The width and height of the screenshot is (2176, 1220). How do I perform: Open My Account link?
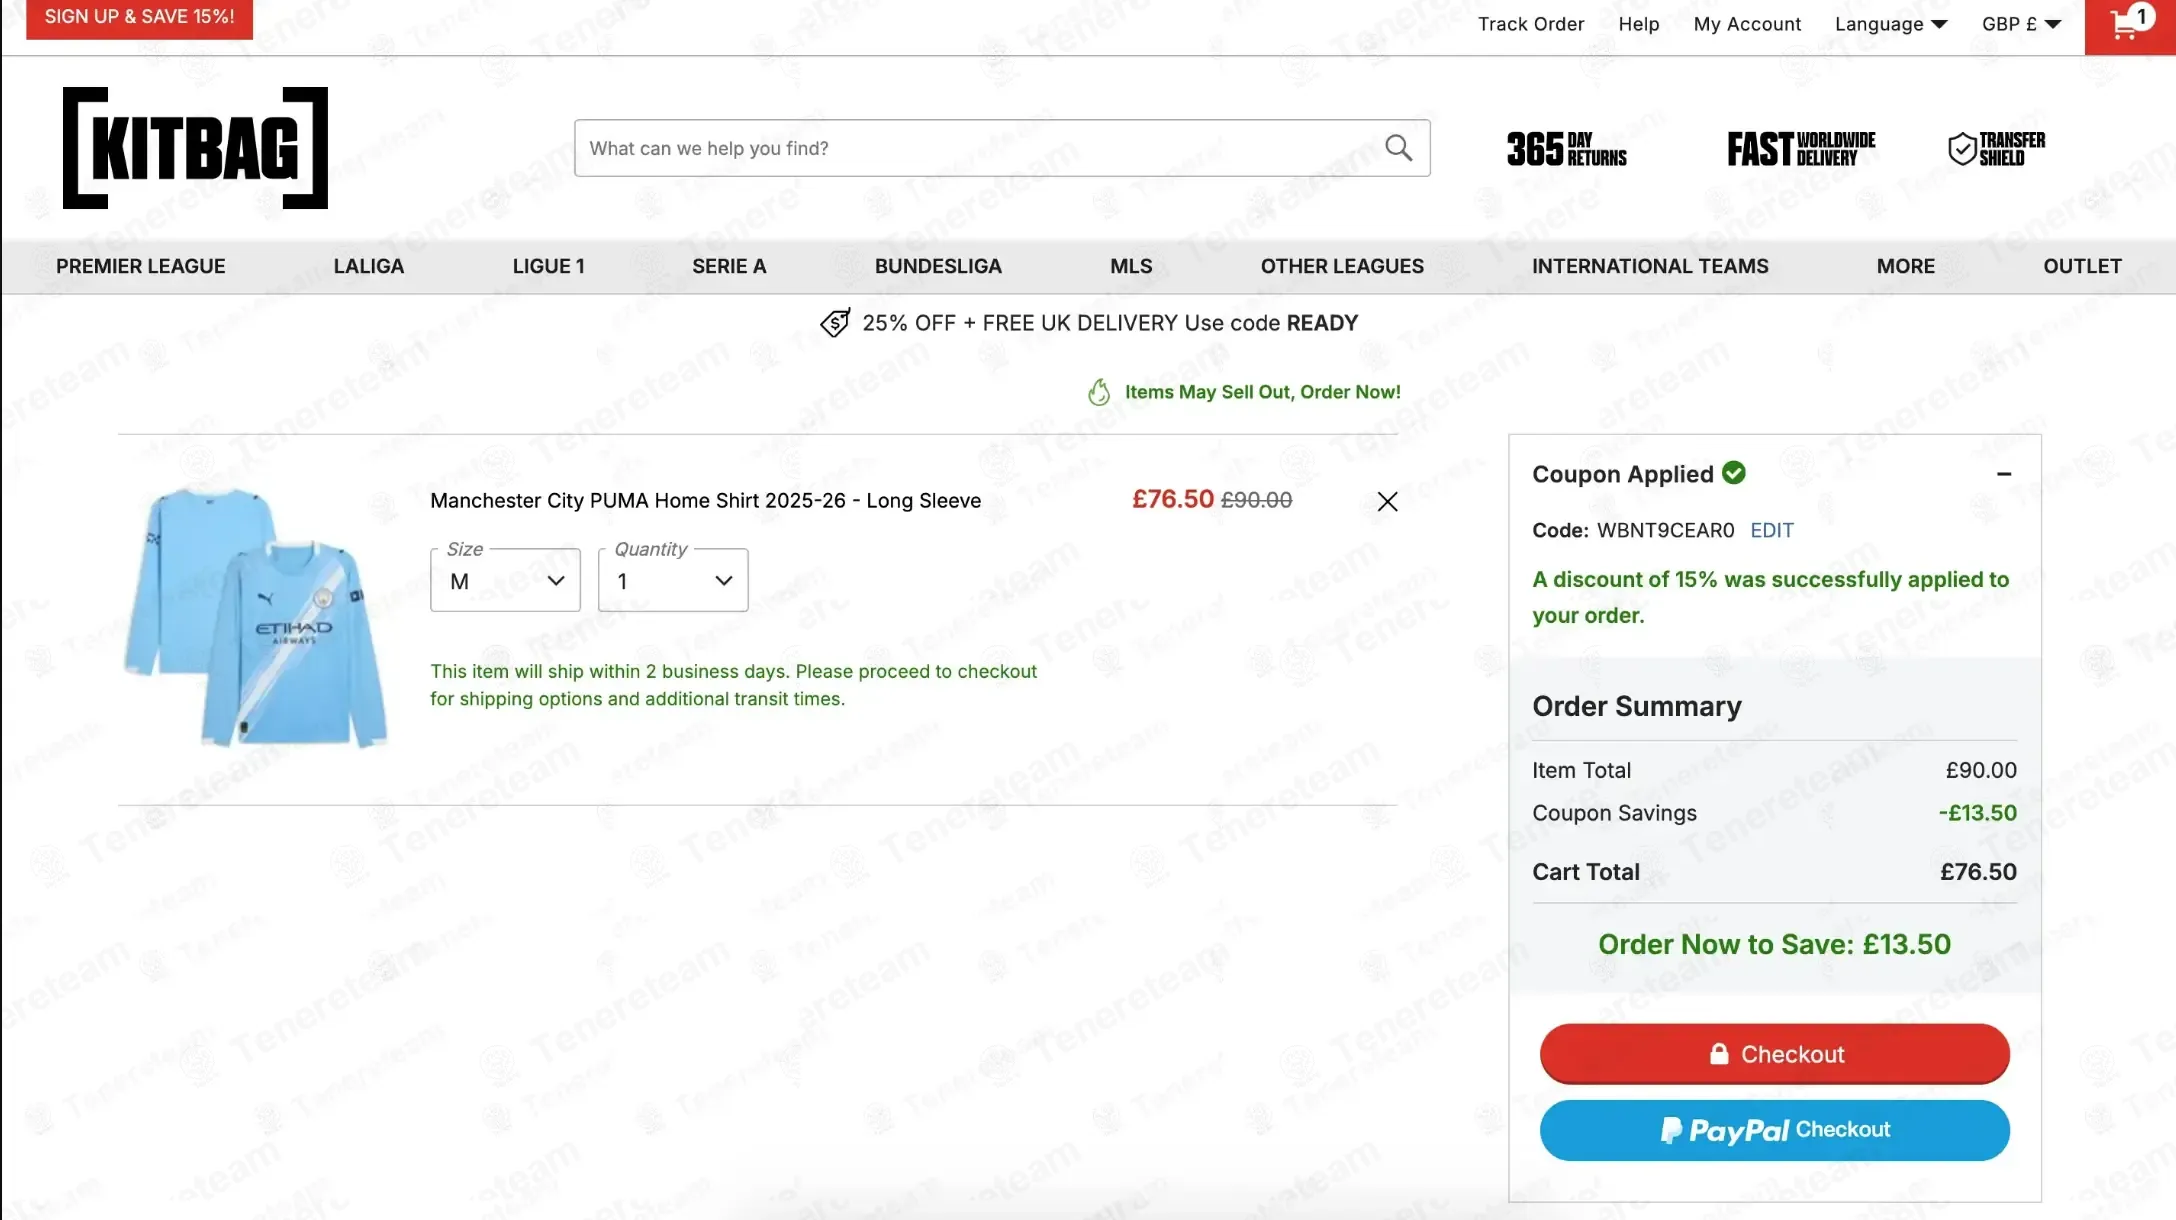tap(1747, 24)
